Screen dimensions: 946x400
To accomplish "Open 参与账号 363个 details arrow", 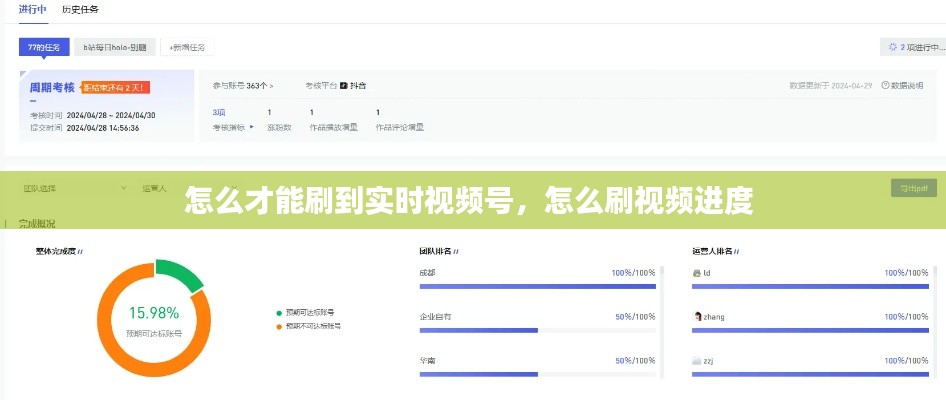I will click(271, 86).
